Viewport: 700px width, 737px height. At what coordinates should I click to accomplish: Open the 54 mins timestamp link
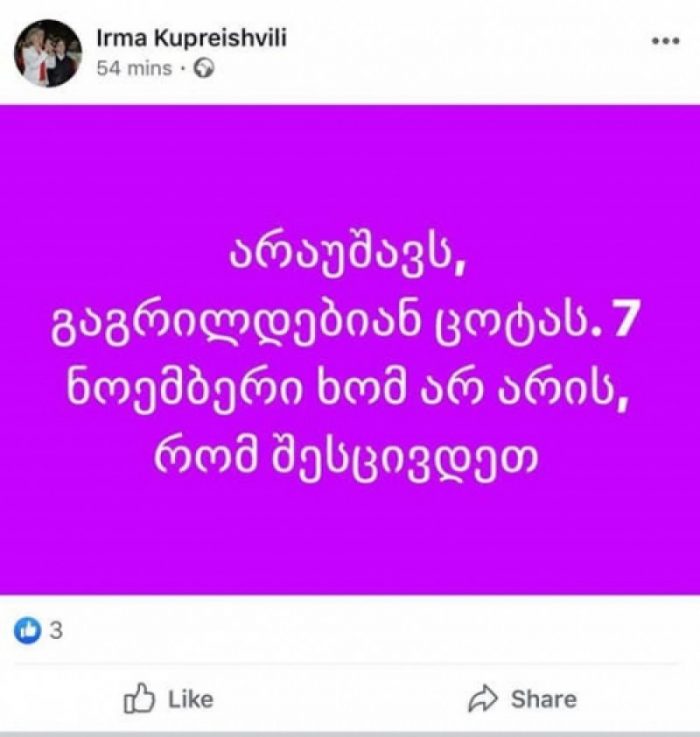coord(134,69)
